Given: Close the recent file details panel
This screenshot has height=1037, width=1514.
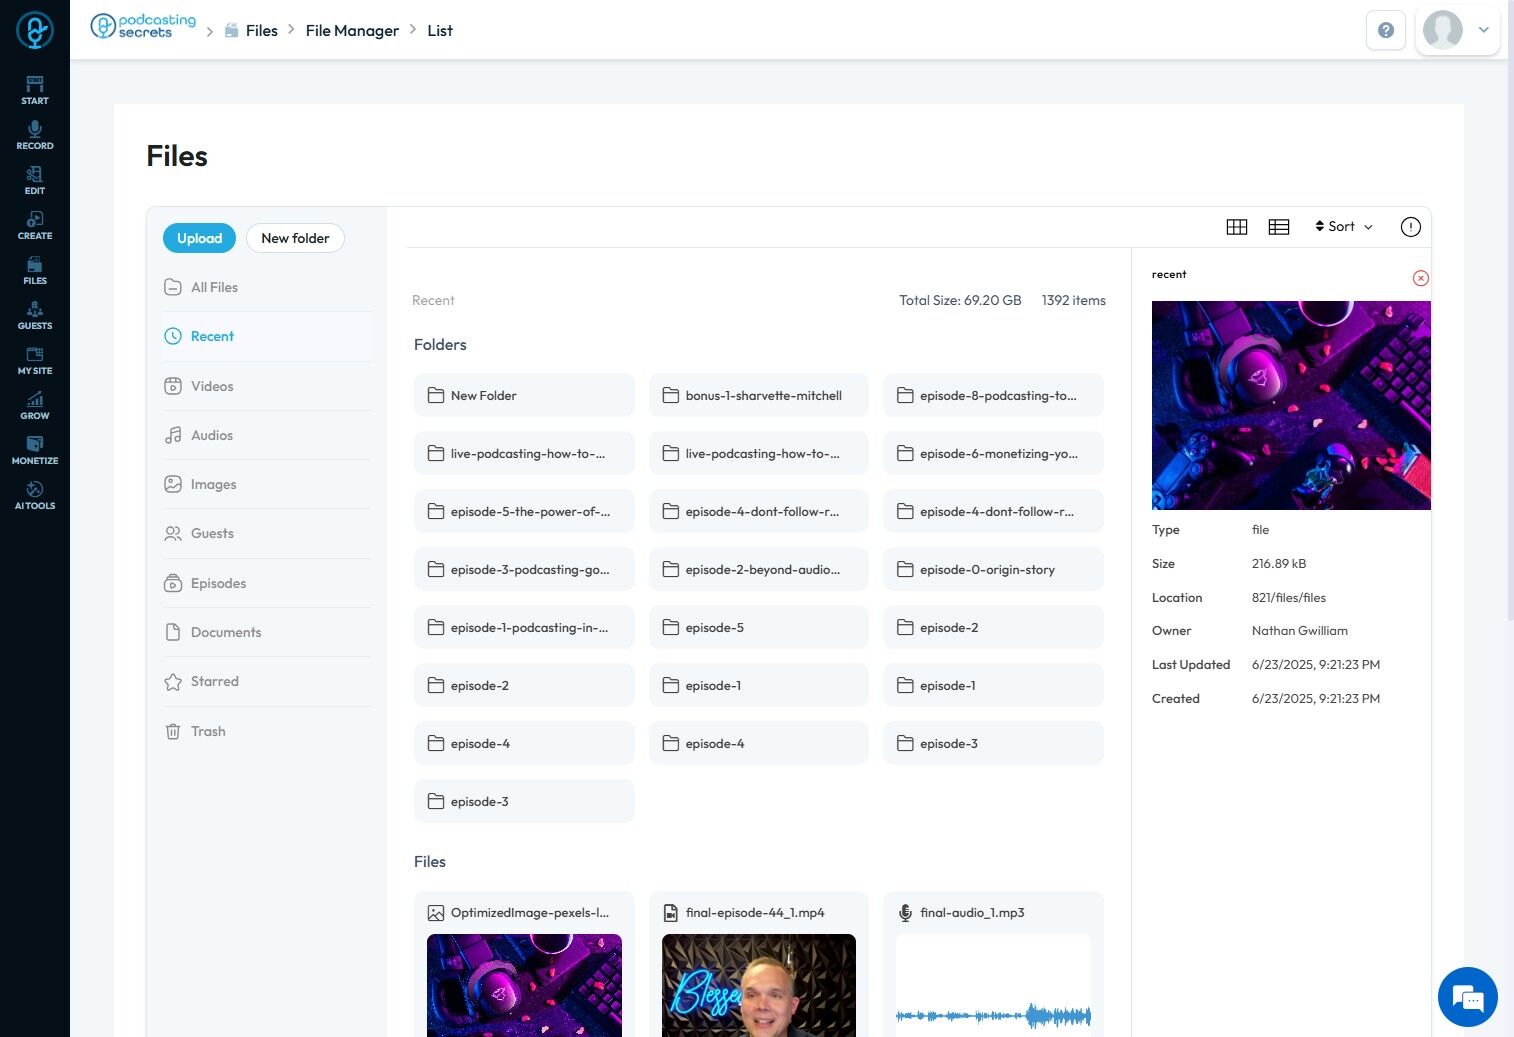Looking at the screenshot, I should [x=1420, y=278].
